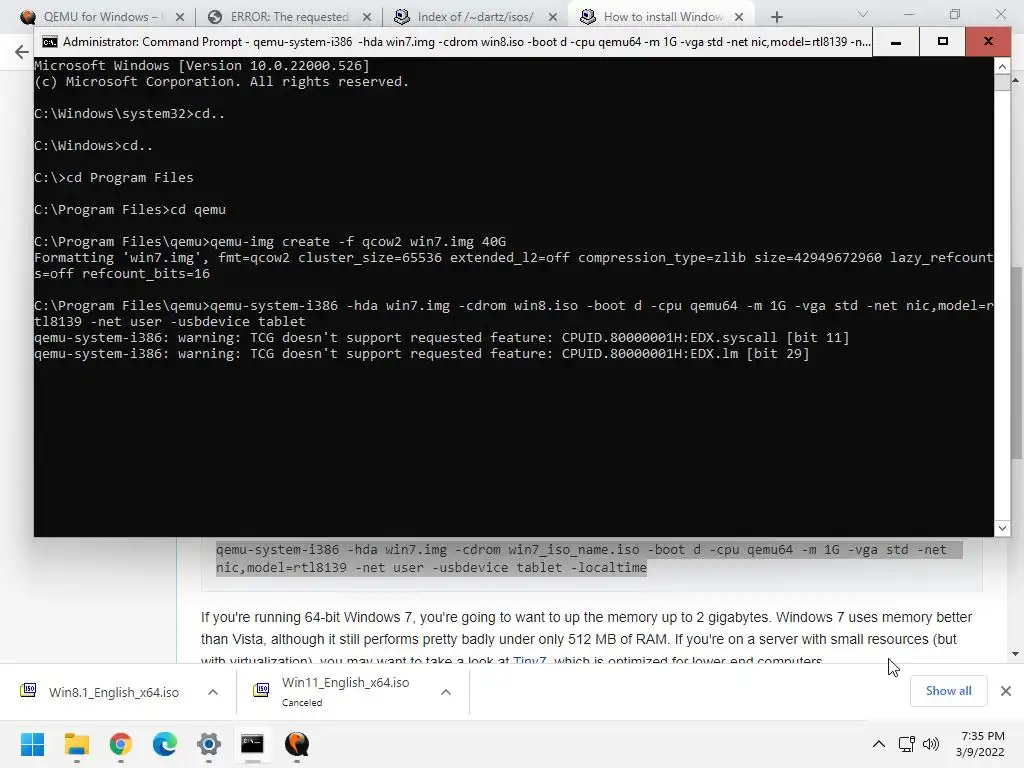Close the How to install Windows tab
1024x768 pixels.
(x=739, y=18)
